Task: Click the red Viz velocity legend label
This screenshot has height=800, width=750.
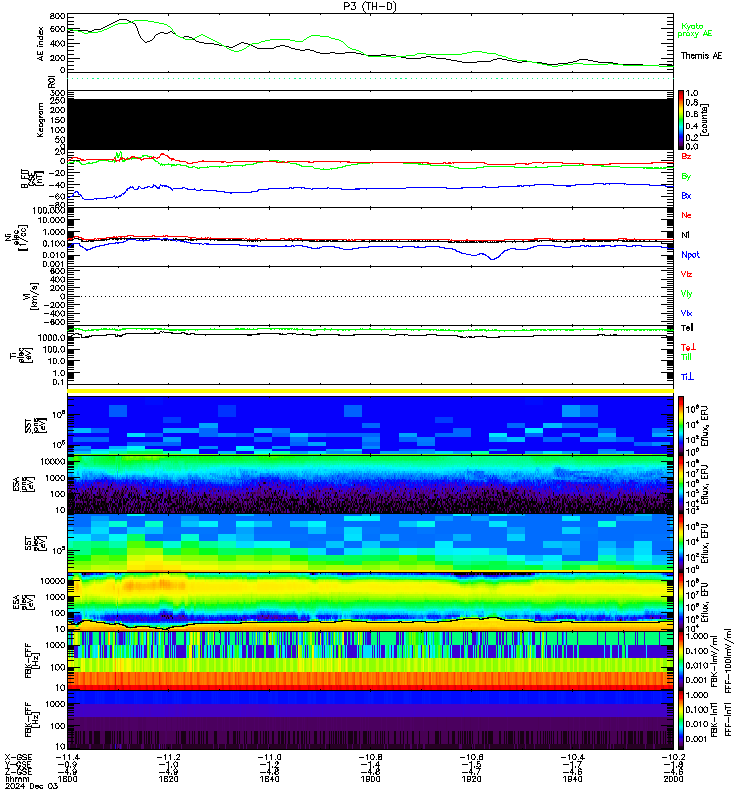Action: pyautogui.click(x=686, y=274)
